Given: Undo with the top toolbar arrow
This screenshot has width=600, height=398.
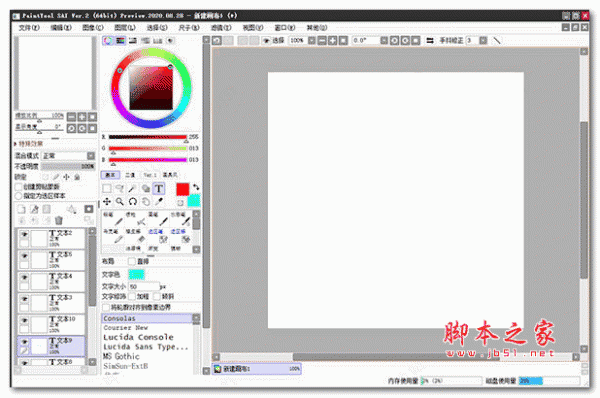Looking at the screenshot, I should (x=217, y=41).
